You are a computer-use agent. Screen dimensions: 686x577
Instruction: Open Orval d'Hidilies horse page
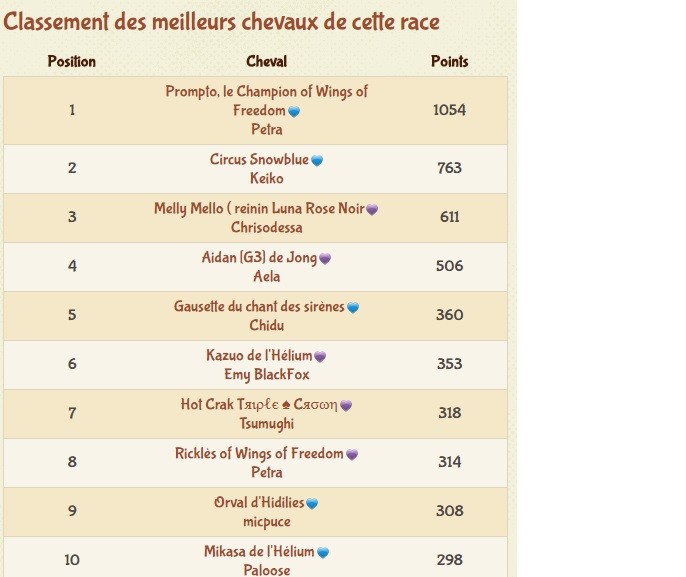point(259,503)
